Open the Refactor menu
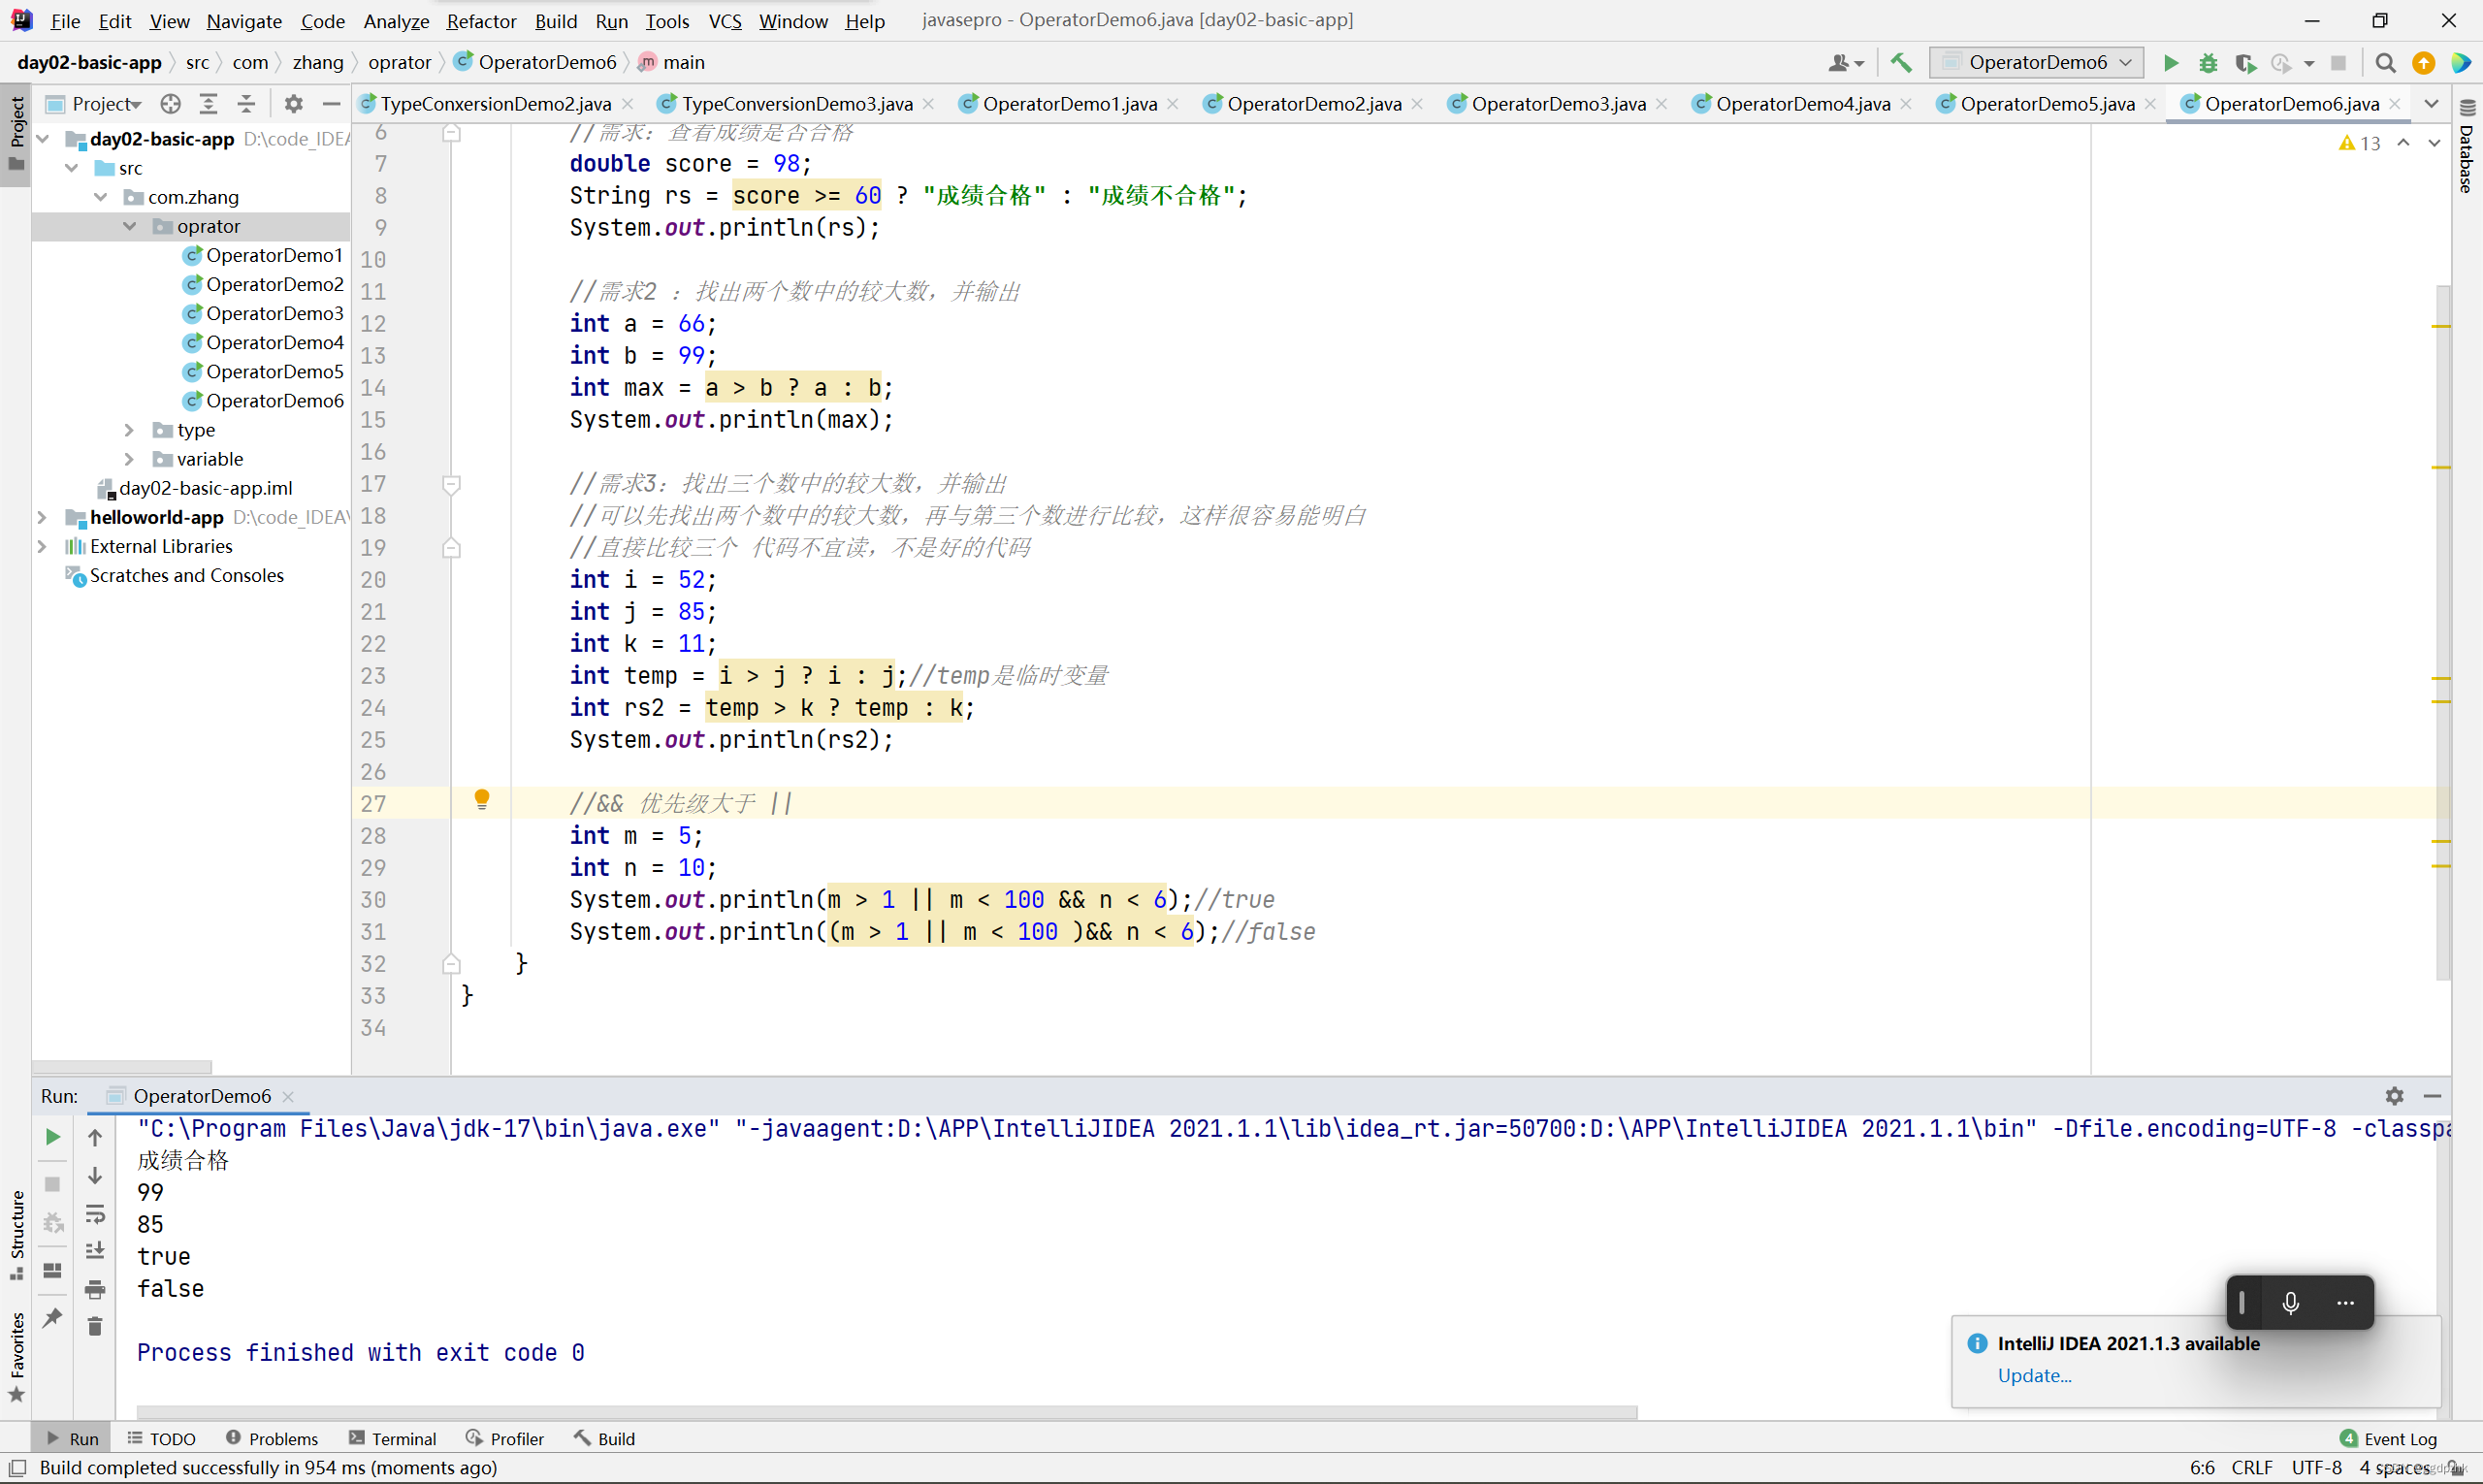This screenshot has width=2483, height=1484. 481,21
